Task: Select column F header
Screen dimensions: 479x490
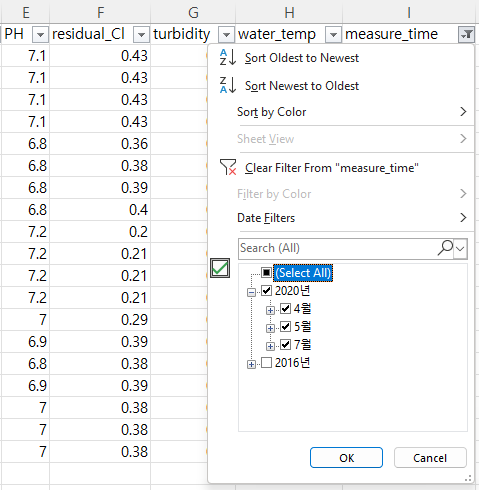Action: (100, 12)
